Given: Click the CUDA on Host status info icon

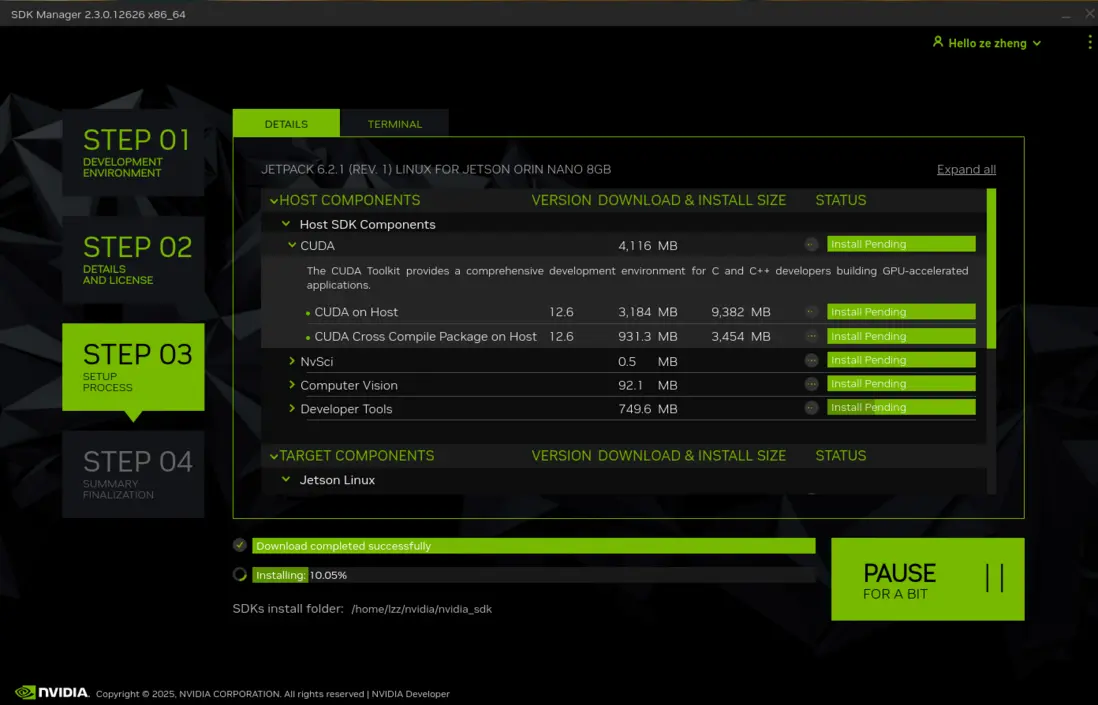Looking at the screenshot, I should tap(811, 312).
